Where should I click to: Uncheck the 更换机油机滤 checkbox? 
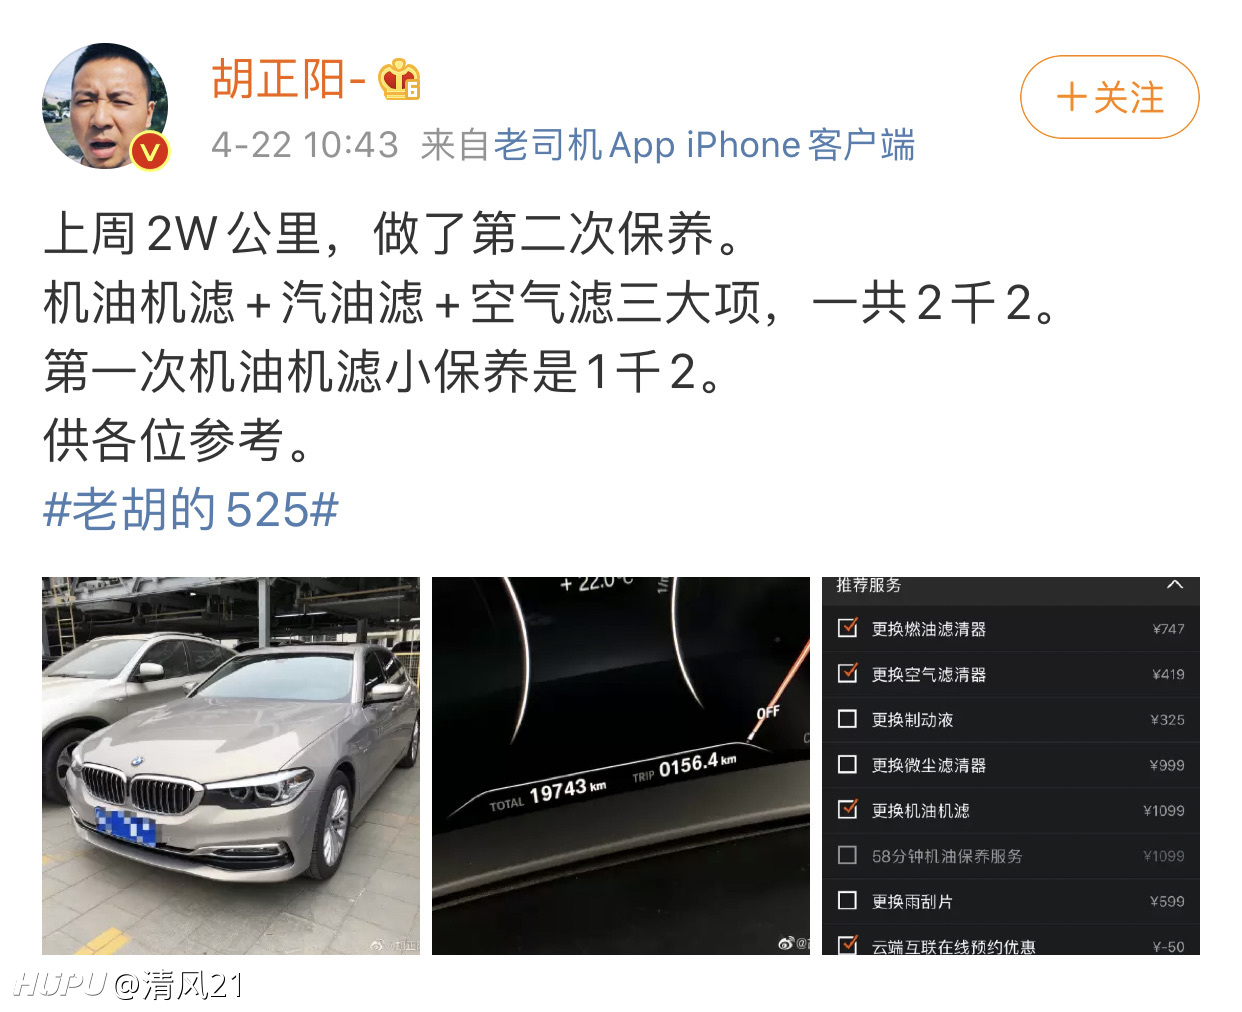(x=848, y=809)
